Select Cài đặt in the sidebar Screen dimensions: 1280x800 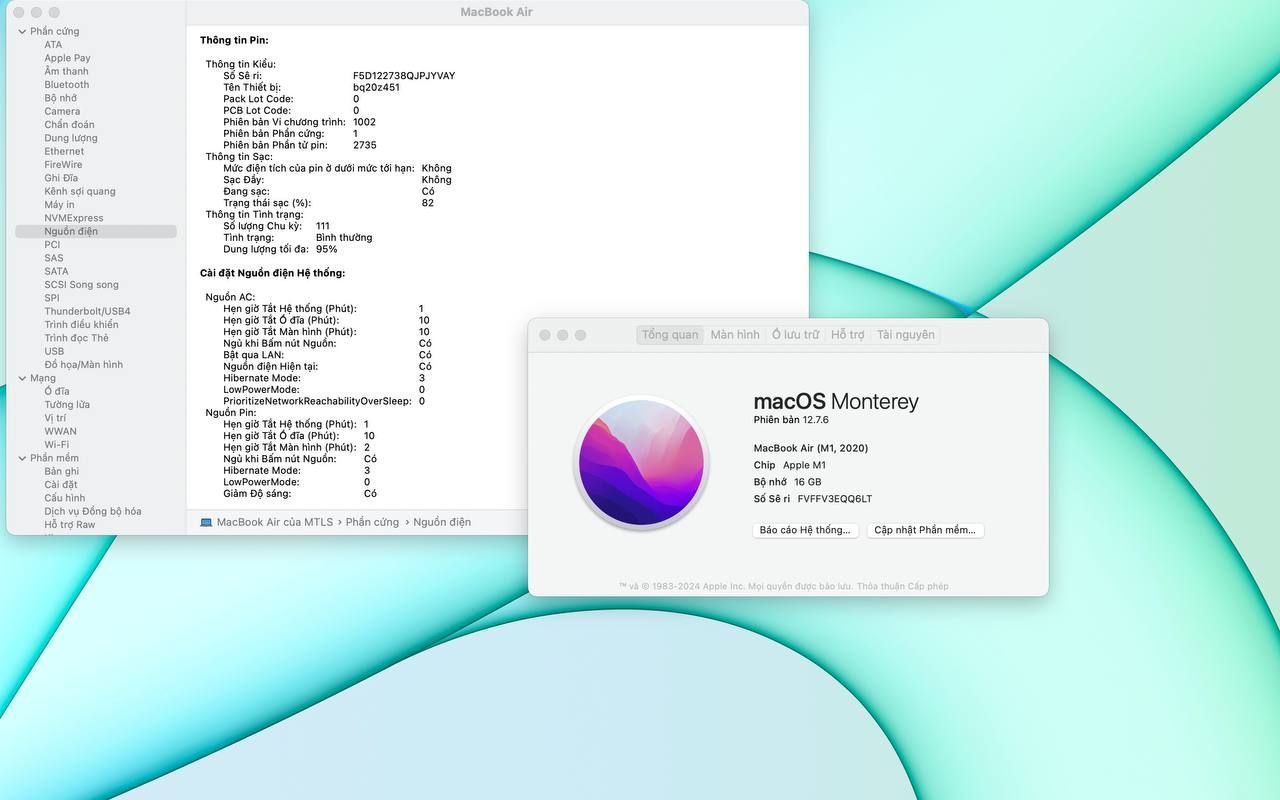pyautogui.click(x=61, y=485)
